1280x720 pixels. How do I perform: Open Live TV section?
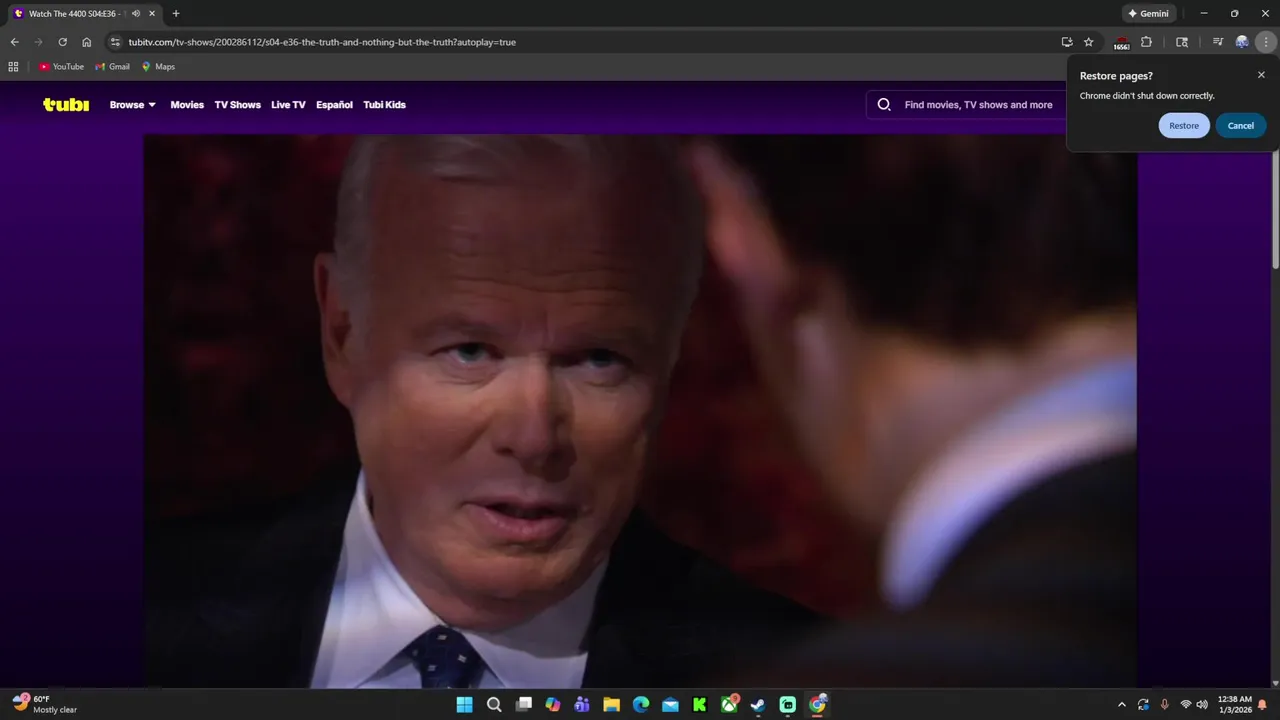pyautogui.click(x=288, y=105)
